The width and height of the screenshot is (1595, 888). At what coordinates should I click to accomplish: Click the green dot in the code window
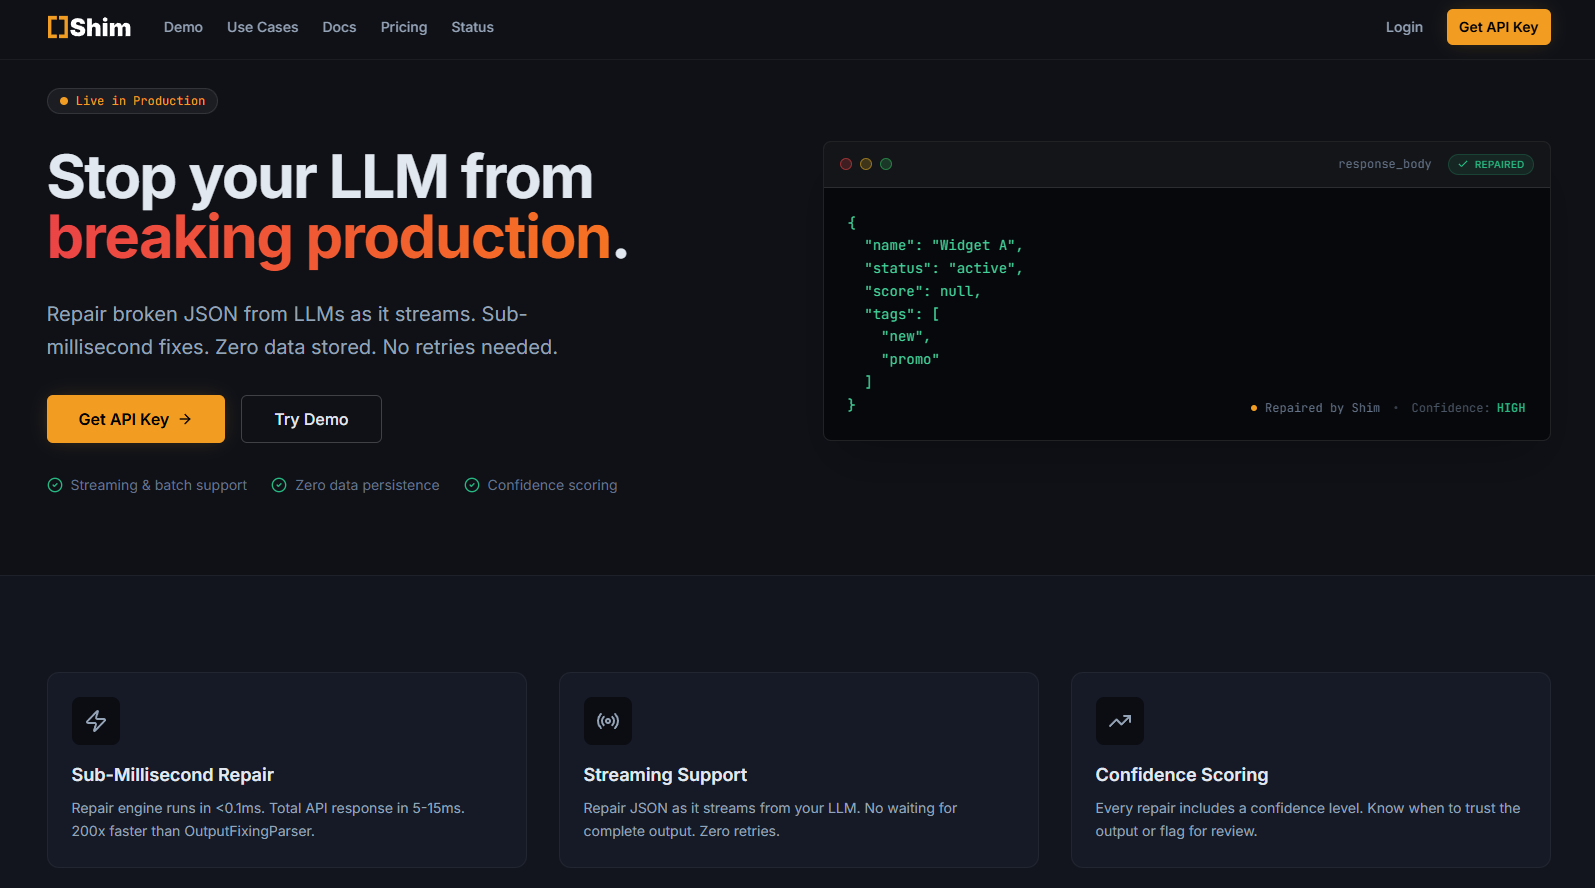886,164
